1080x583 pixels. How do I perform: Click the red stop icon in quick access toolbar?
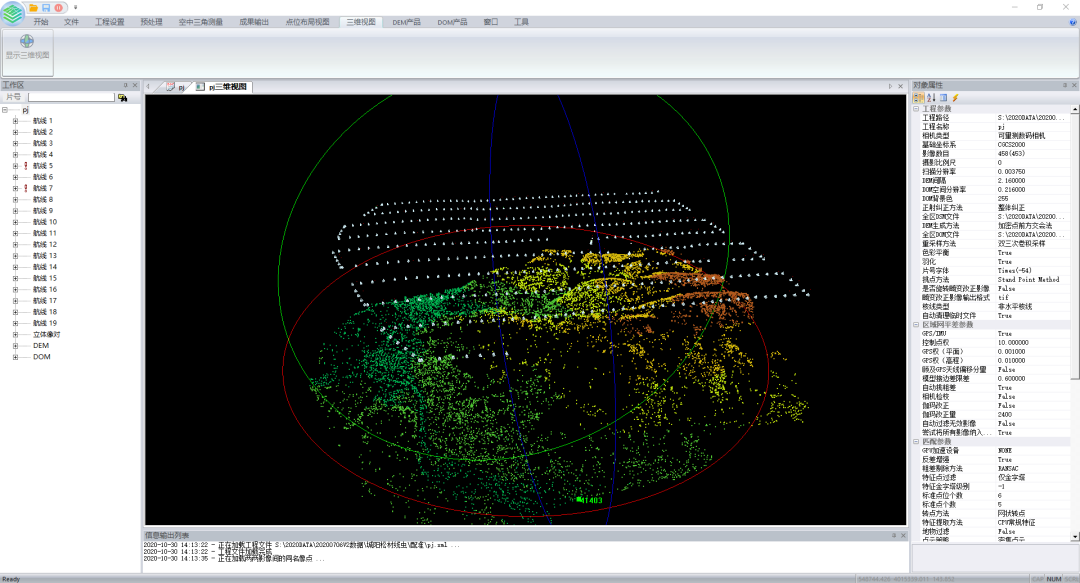click(59, 7)
